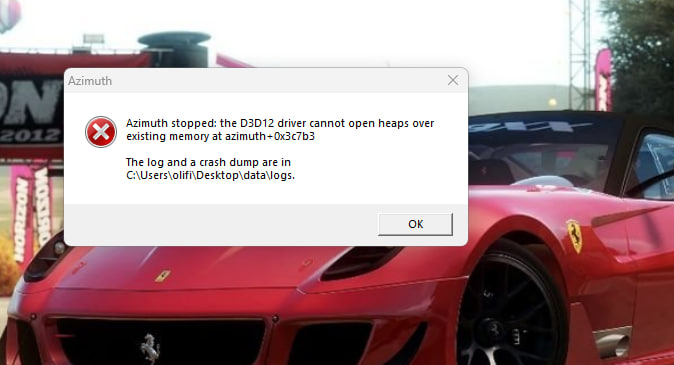Click the C:\Users\olifi\Desktop\data\logs. path text
Image resolution: width=674 pixels, height=365 pixels.
coord(210,175)
